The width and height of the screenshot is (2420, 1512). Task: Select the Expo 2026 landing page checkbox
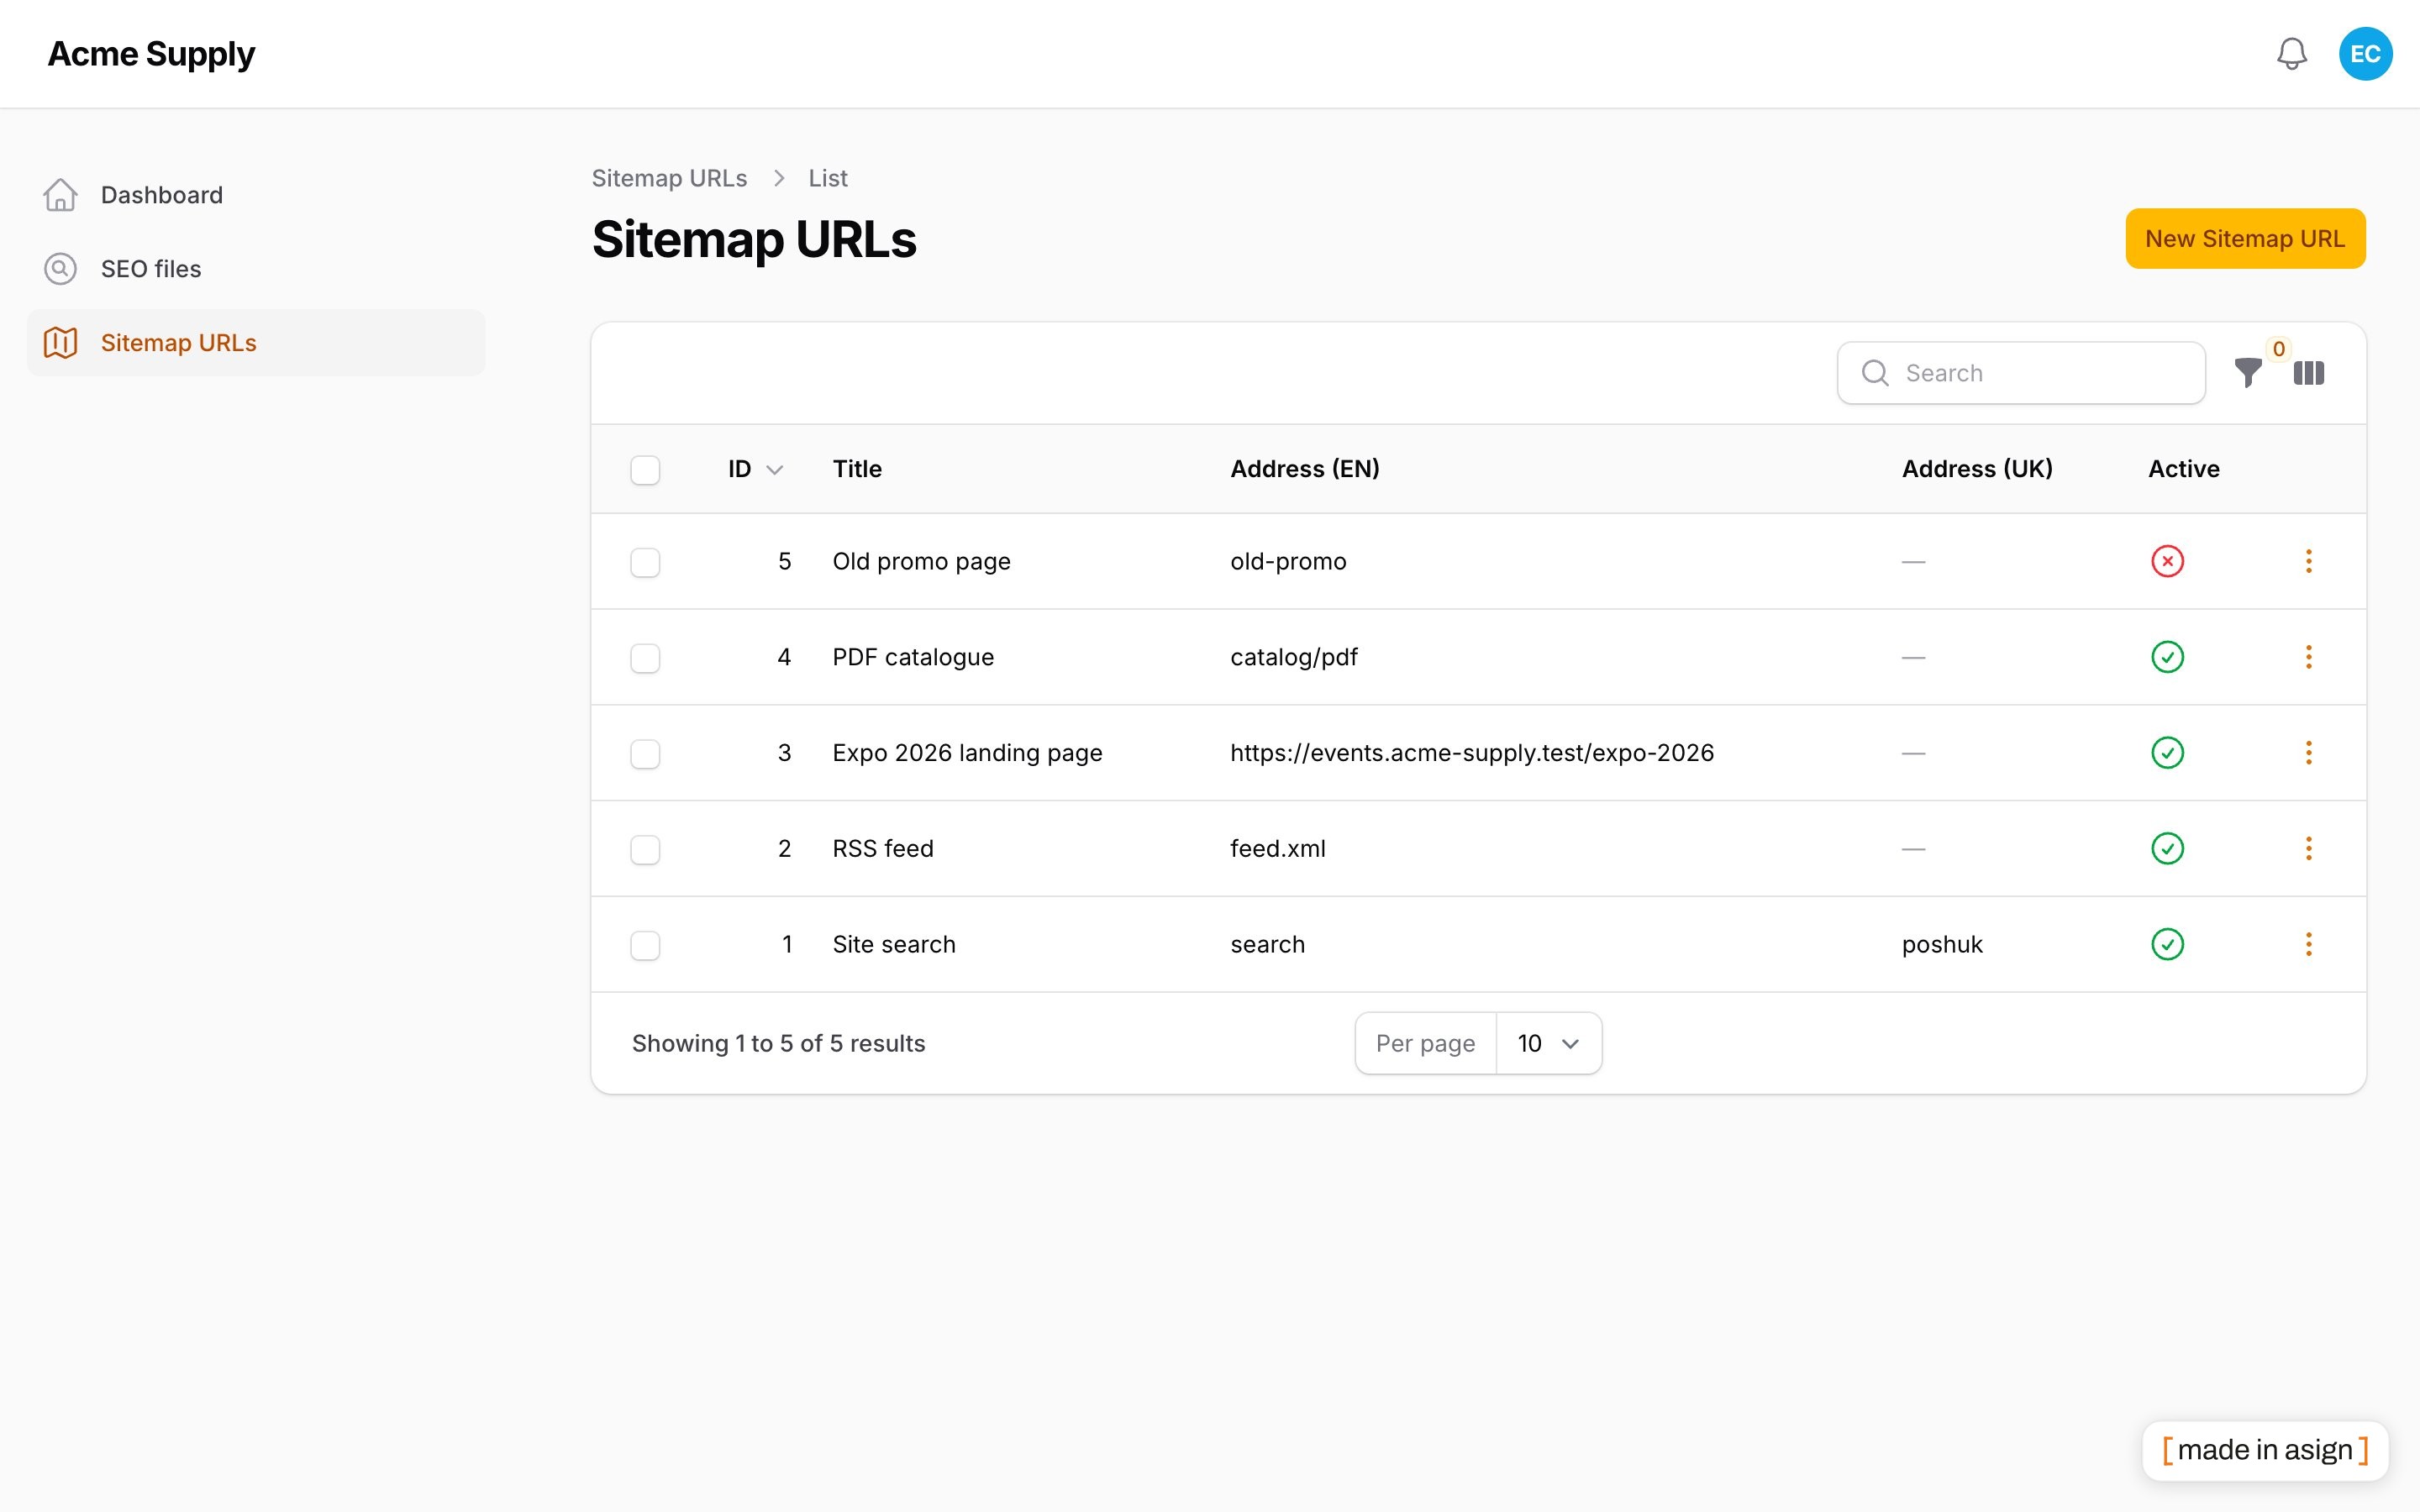click(645, 754)
